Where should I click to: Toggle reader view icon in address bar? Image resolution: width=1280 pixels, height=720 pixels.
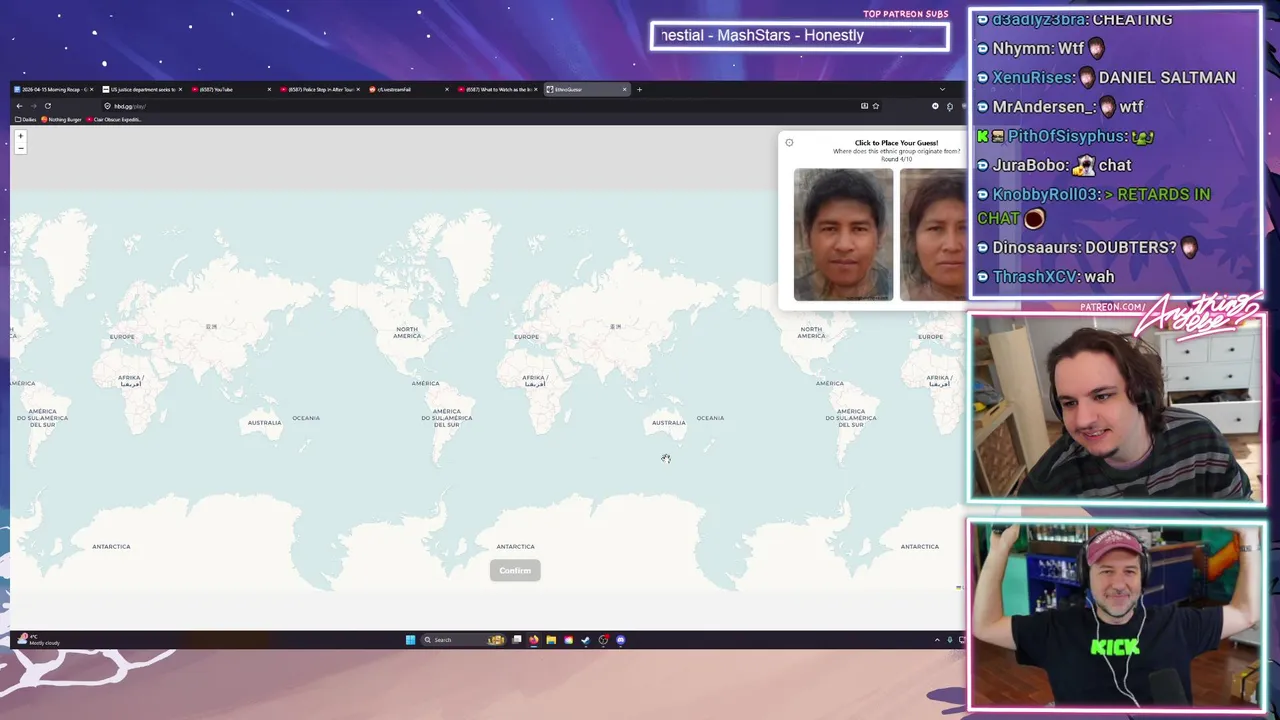point(864,106)
